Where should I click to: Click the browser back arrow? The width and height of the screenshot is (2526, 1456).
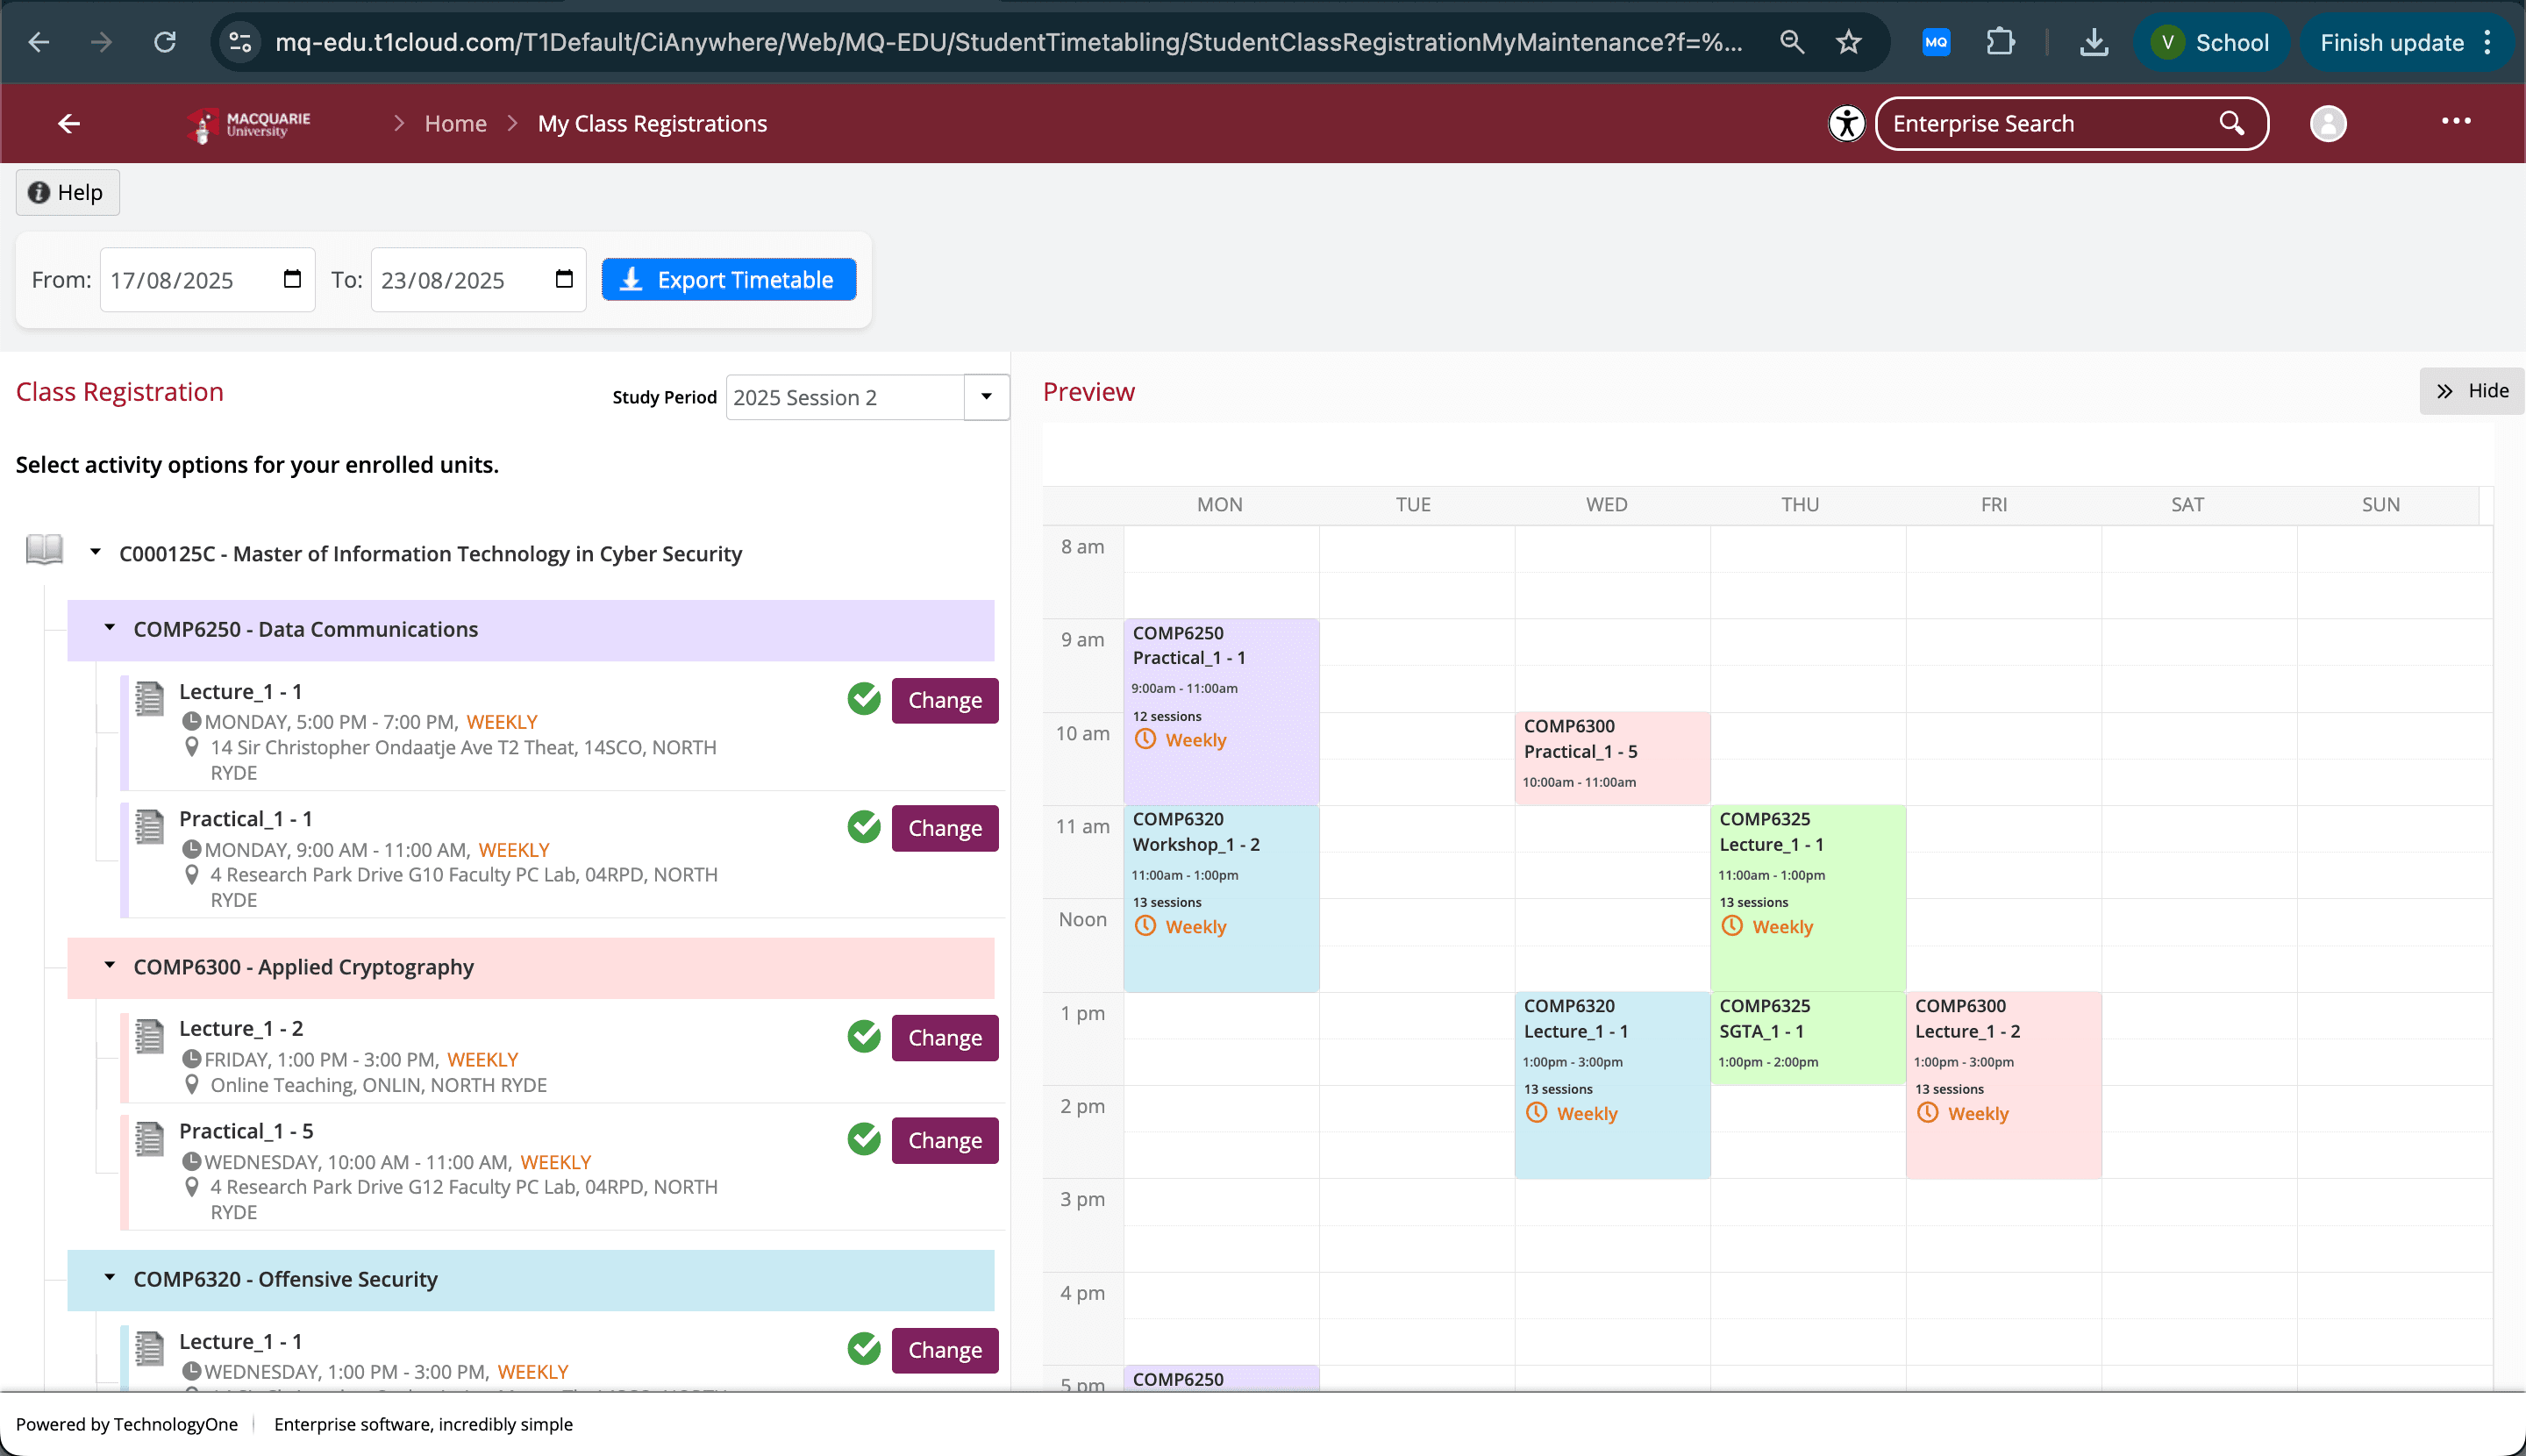coord(38,42)
